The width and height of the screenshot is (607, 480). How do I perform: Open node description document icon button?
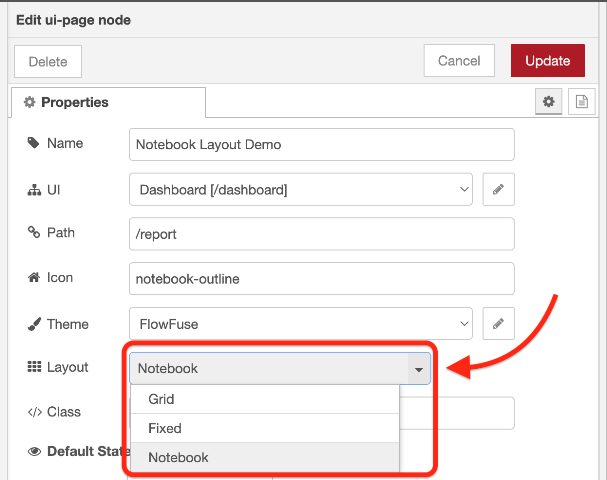[x=581, y=102]
